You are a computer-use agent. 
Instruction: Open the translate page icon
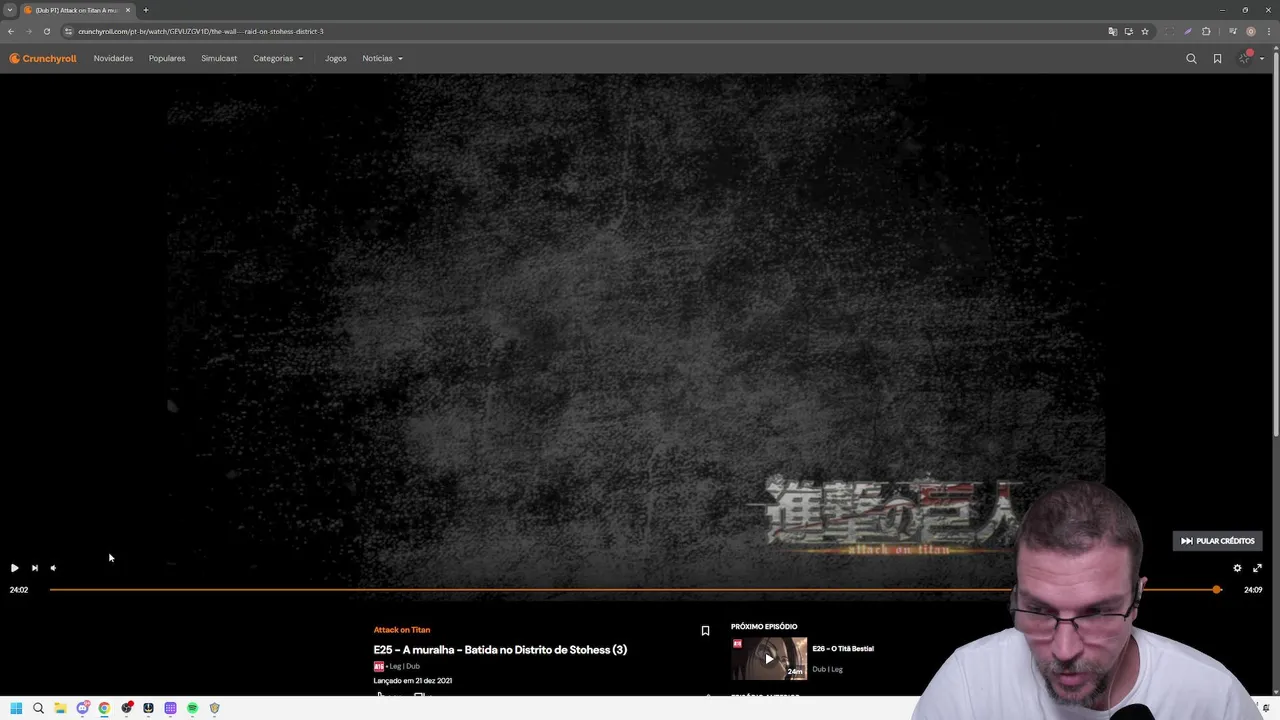point(1112,31)
